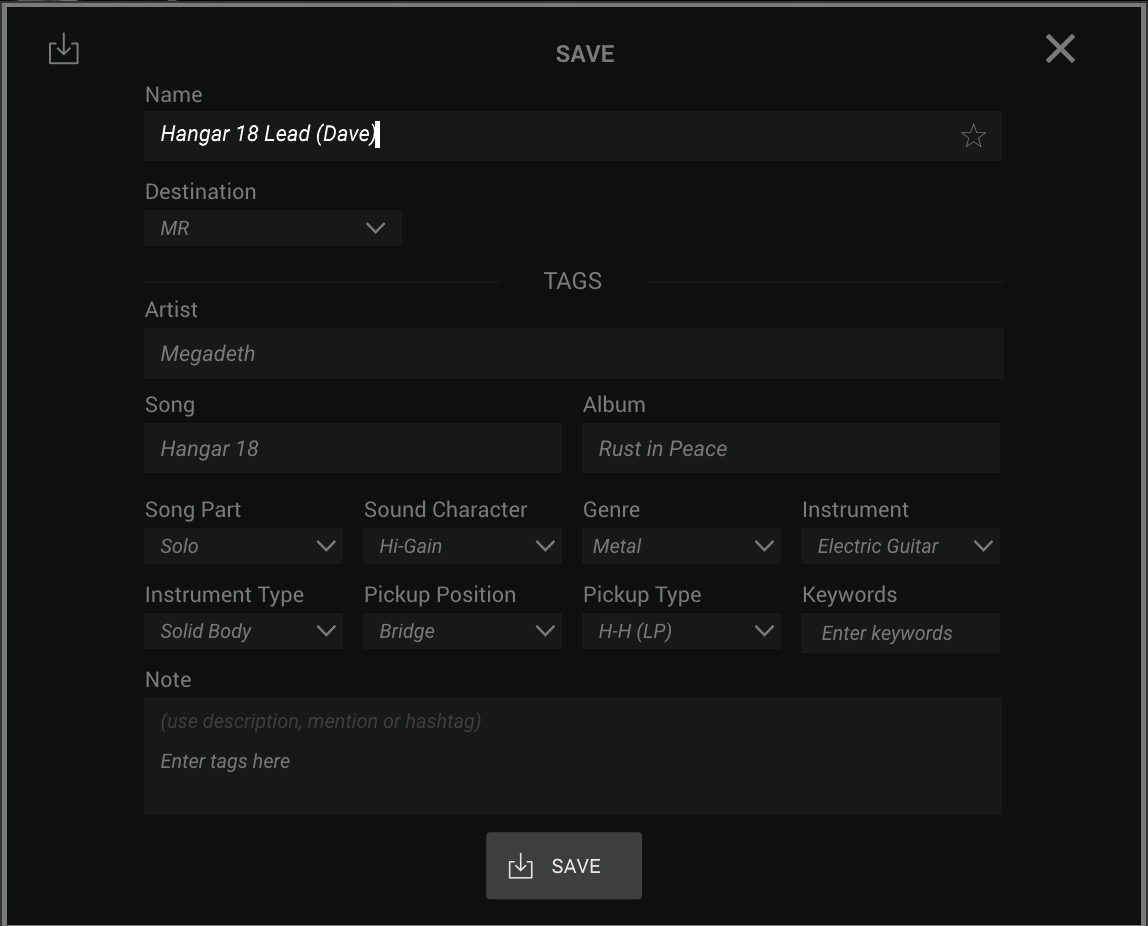
Task: Click the Album field 'Rust in Peace'
Action: (x=791, y=448)
